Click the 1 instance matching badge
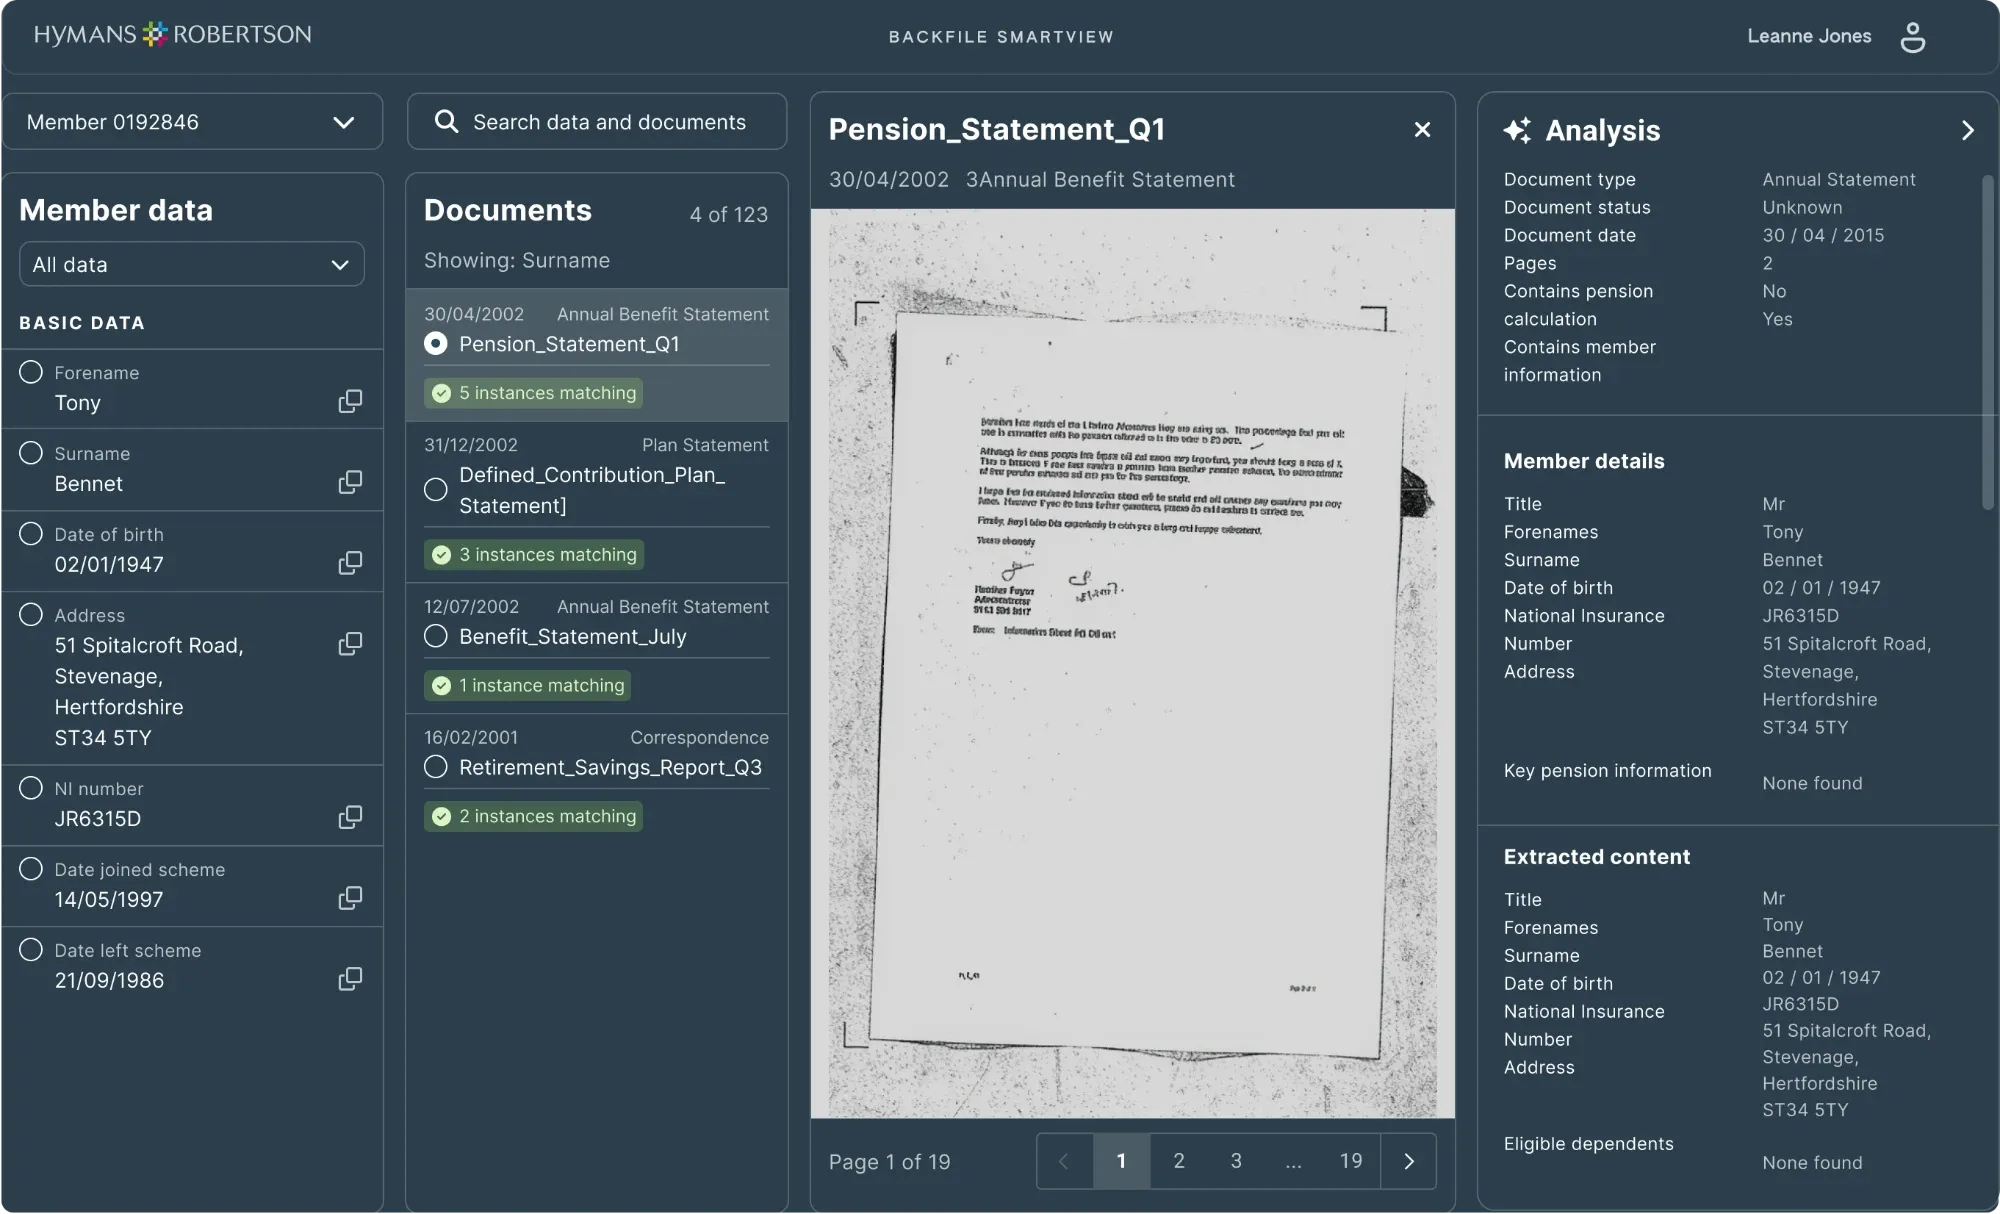This screenshot has height=1214, width=2000. 527,686
